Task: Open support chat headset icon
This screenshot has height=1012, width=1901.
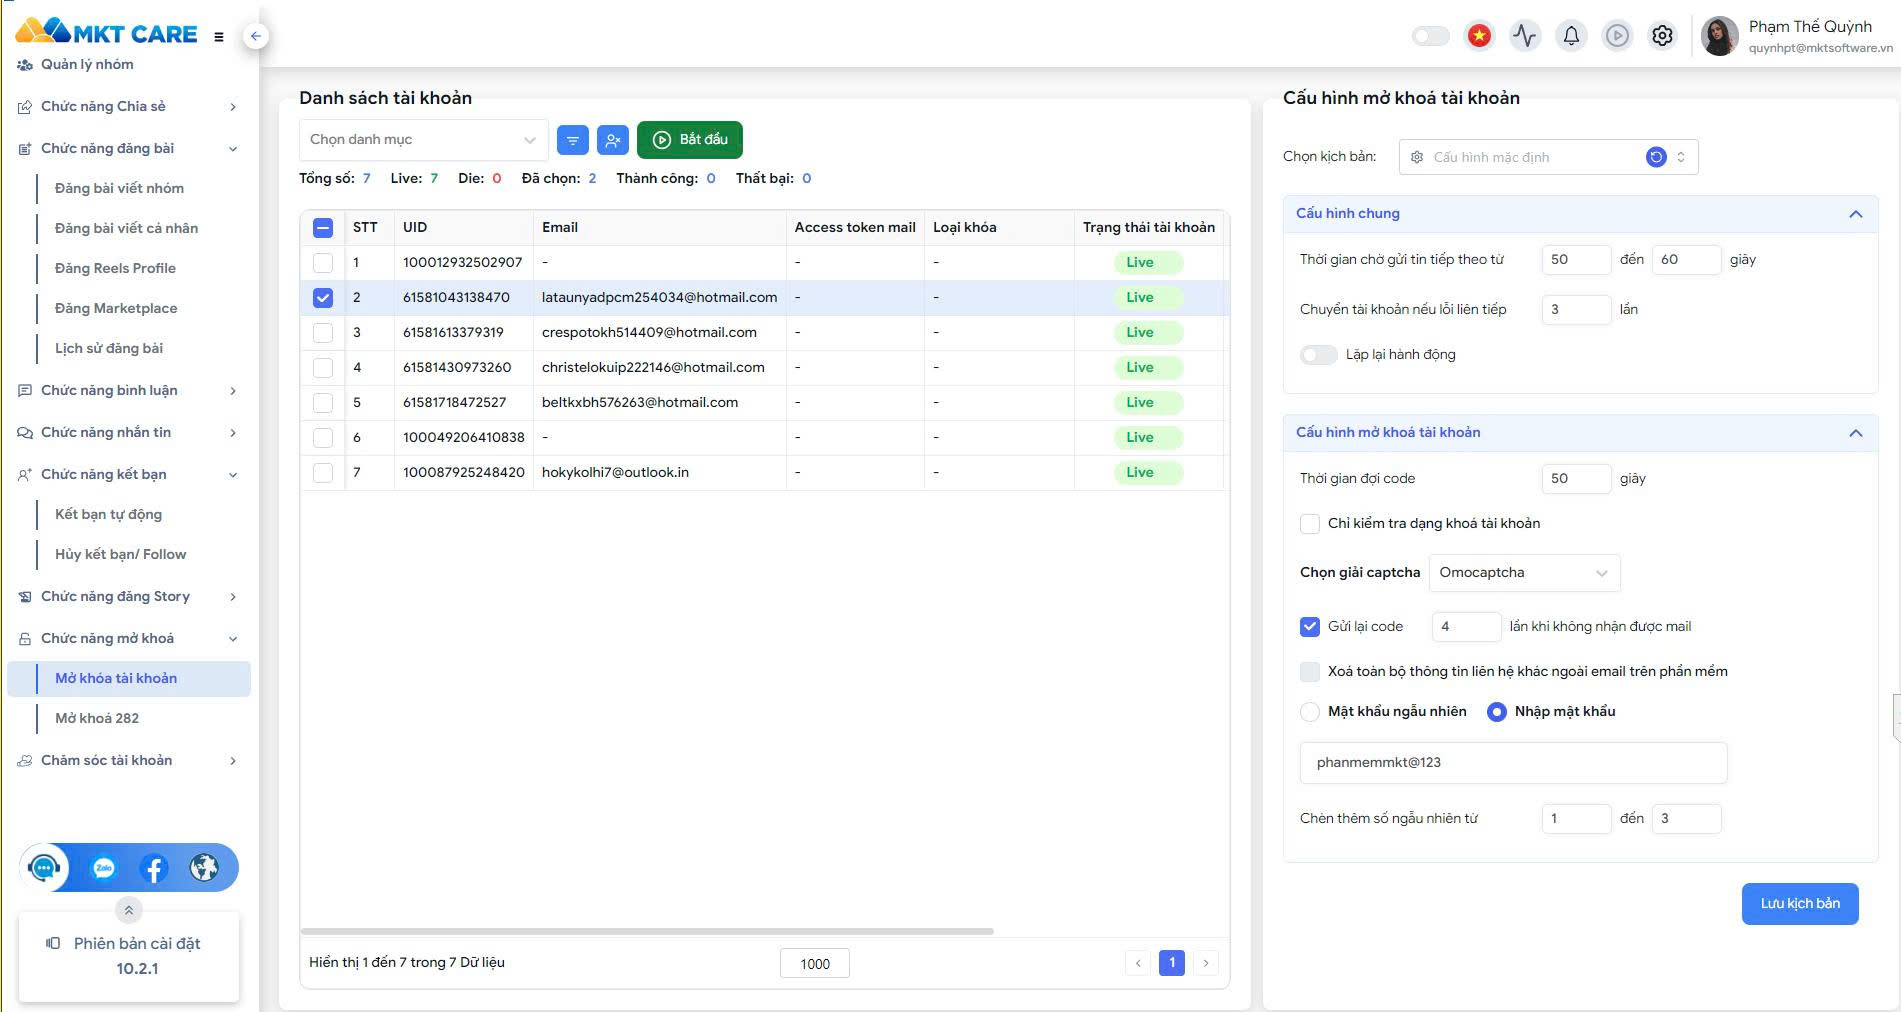Action: pyautogui.click(x=44, y=868)
